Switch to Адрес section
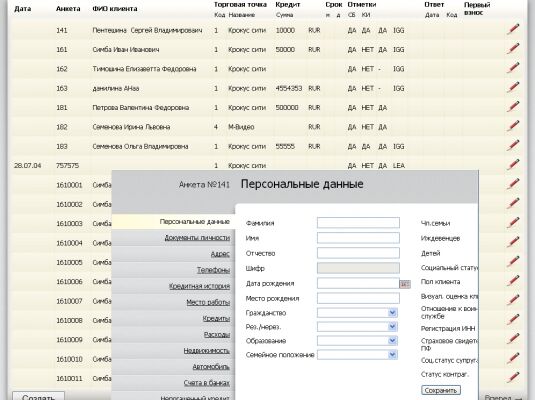 point(220,254)
